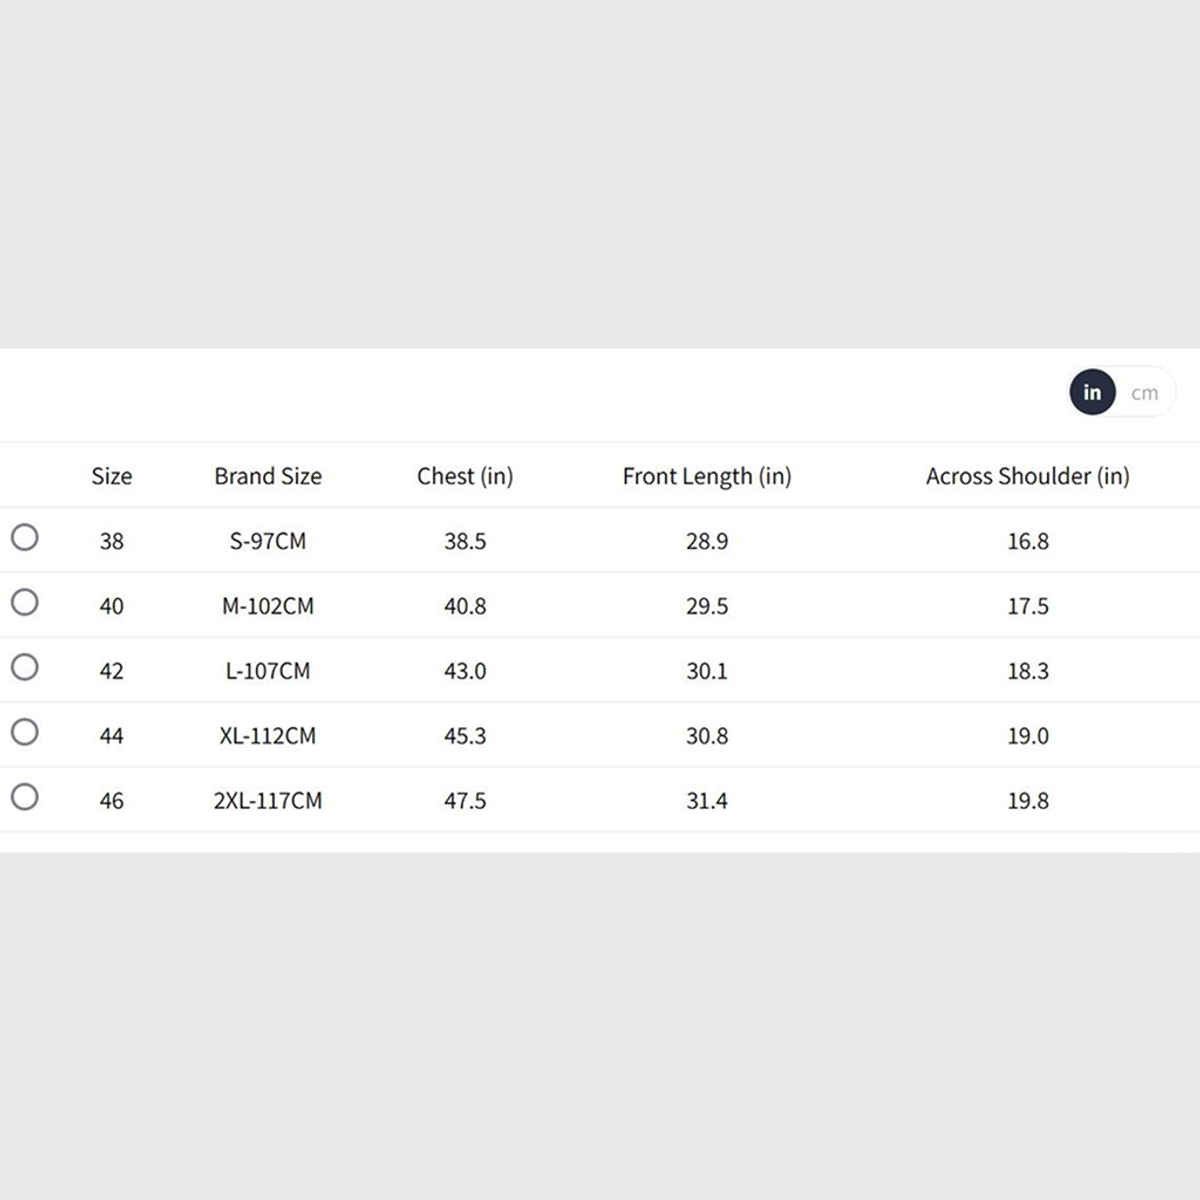This screenshot has width=1200, height=1200.
Task: Click the M-102CM brand size cell
Action: [x=268, y=606]
